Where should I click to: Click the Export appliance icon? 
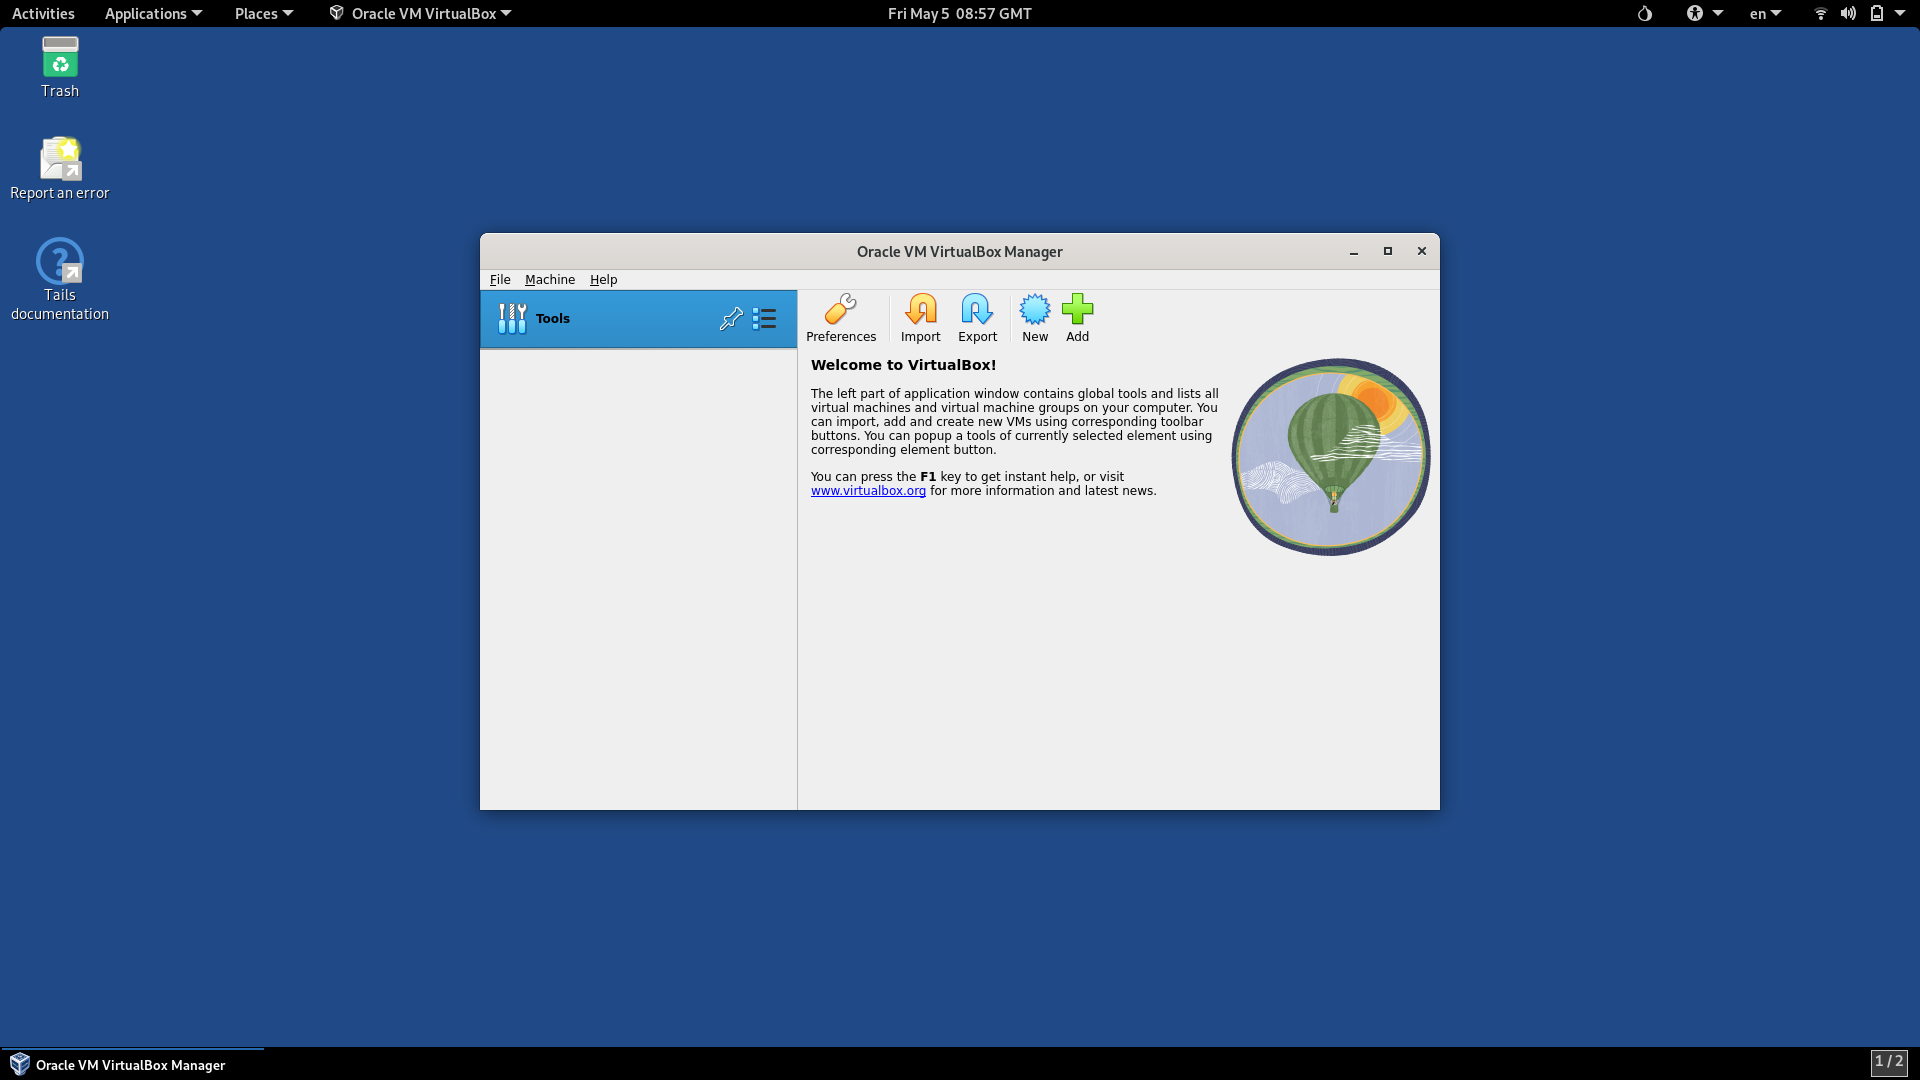977,318
